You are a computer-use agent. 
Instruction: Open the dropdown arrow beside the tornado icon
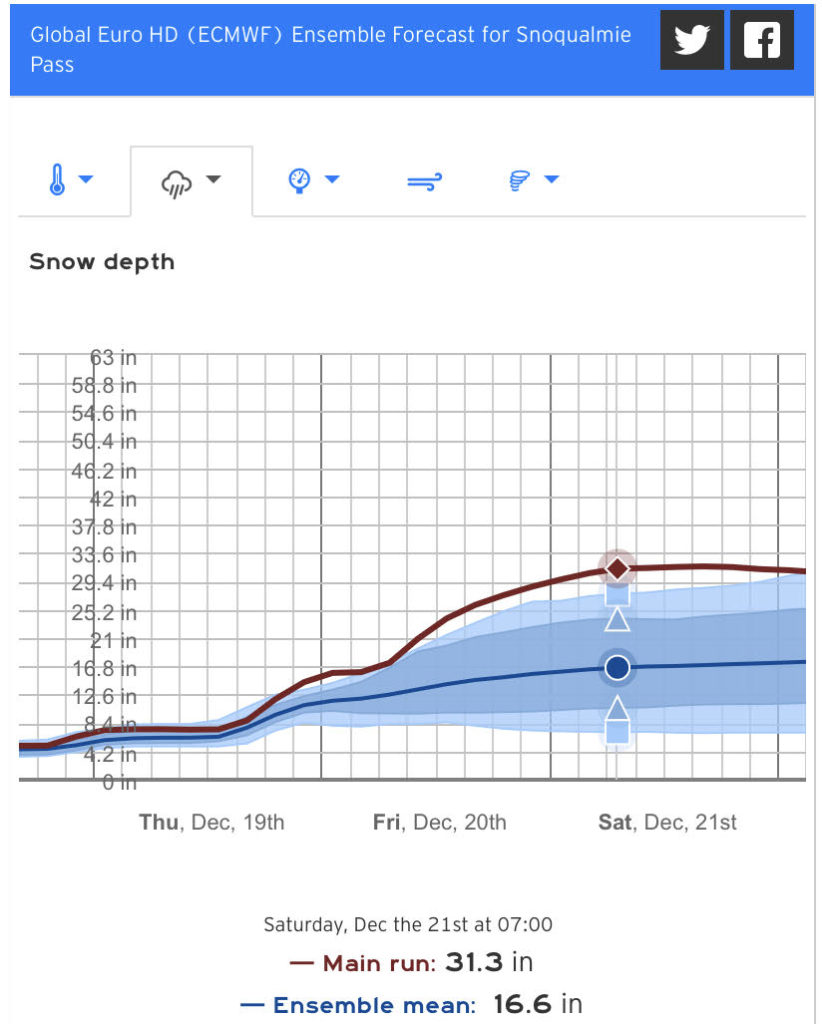[551, 180]
